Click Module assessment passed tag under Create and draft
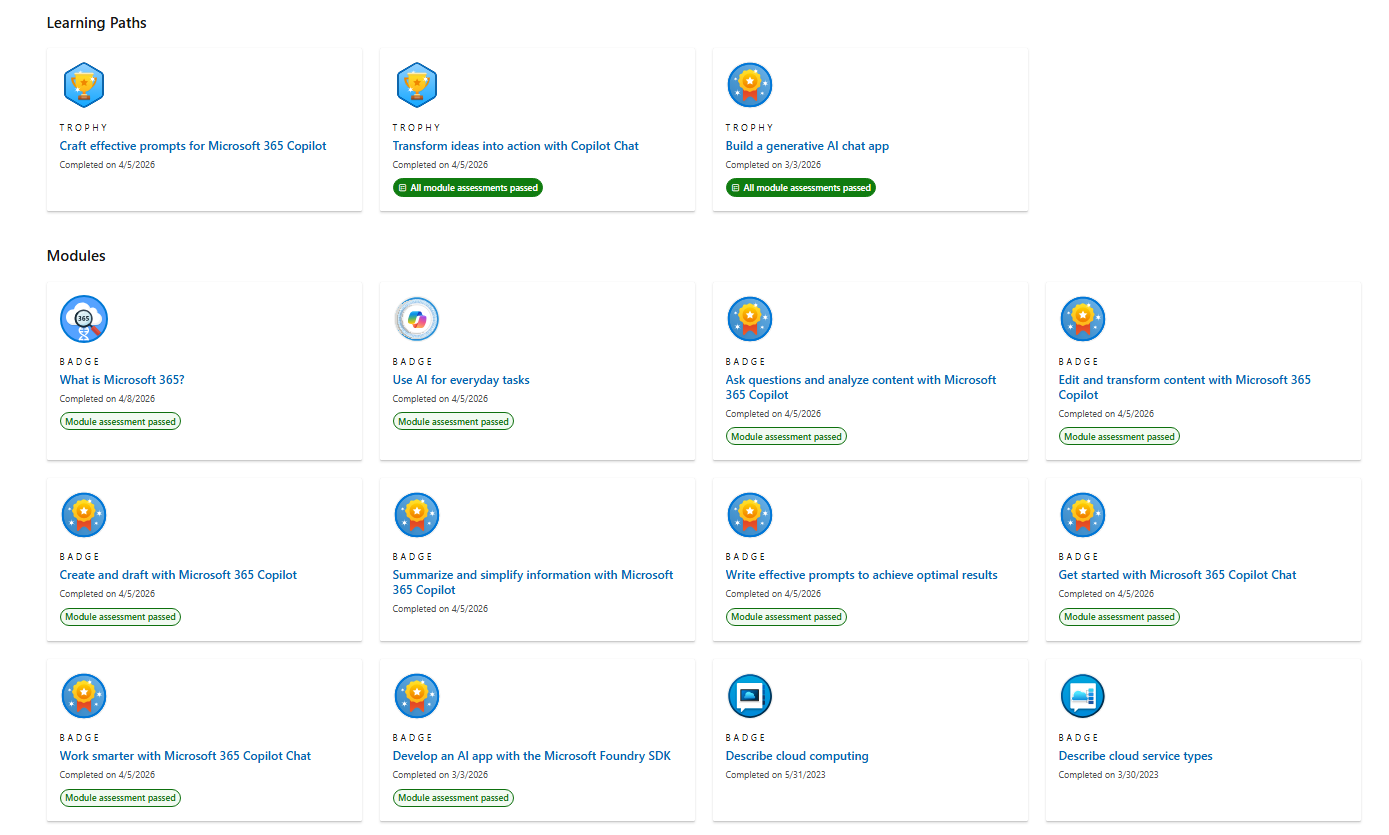 point(120,617)
